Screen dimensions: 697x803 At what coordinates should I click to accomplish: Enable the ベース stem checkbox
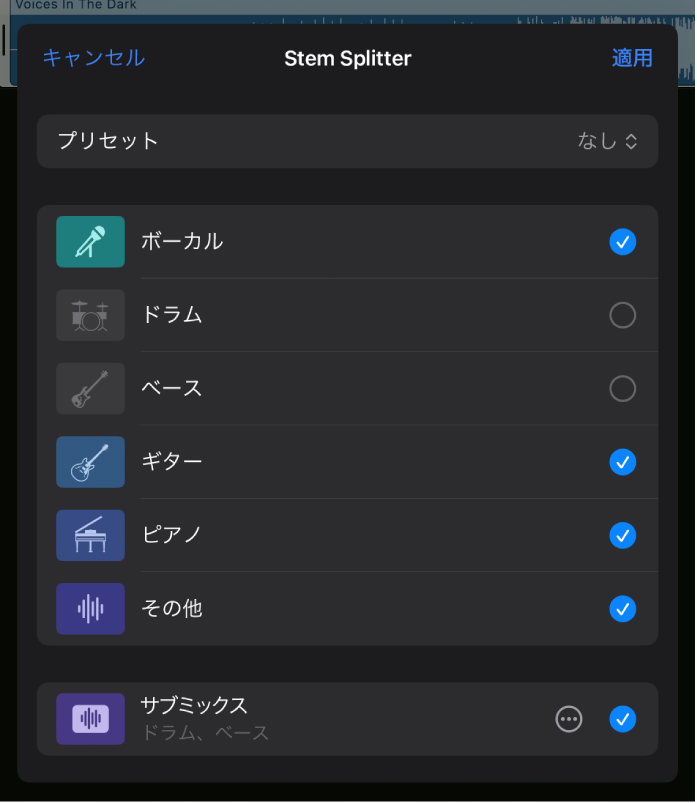[x=622, y=388]
